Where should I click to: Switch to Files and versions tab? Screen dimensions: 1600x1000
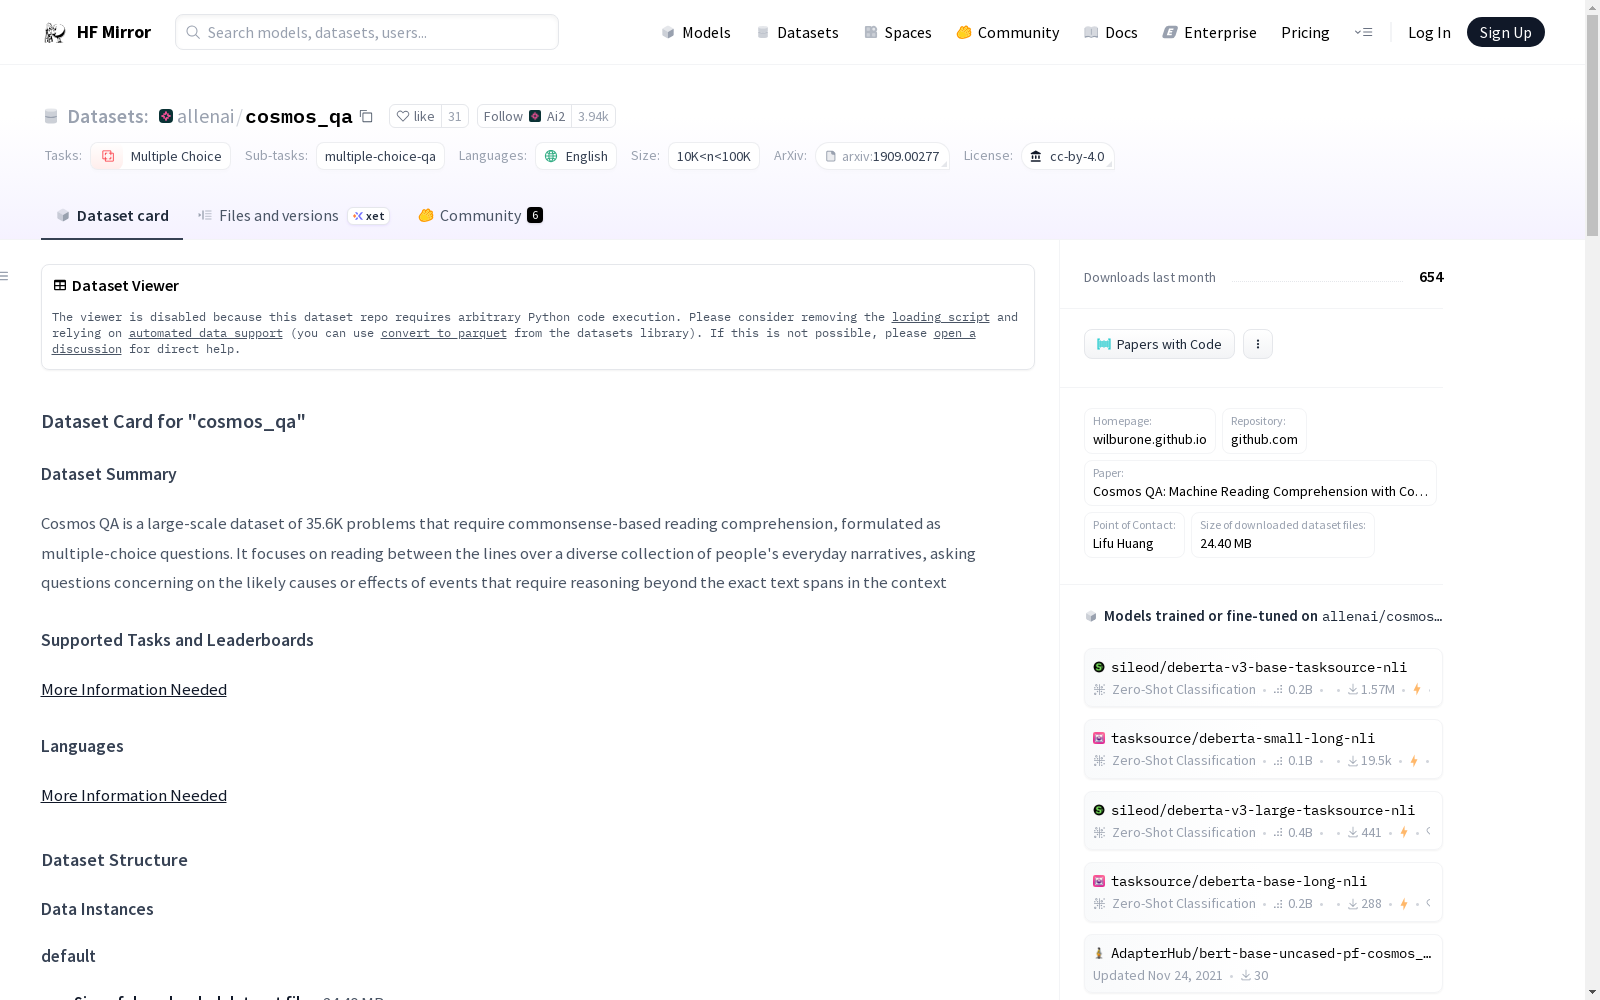point(293,216)
